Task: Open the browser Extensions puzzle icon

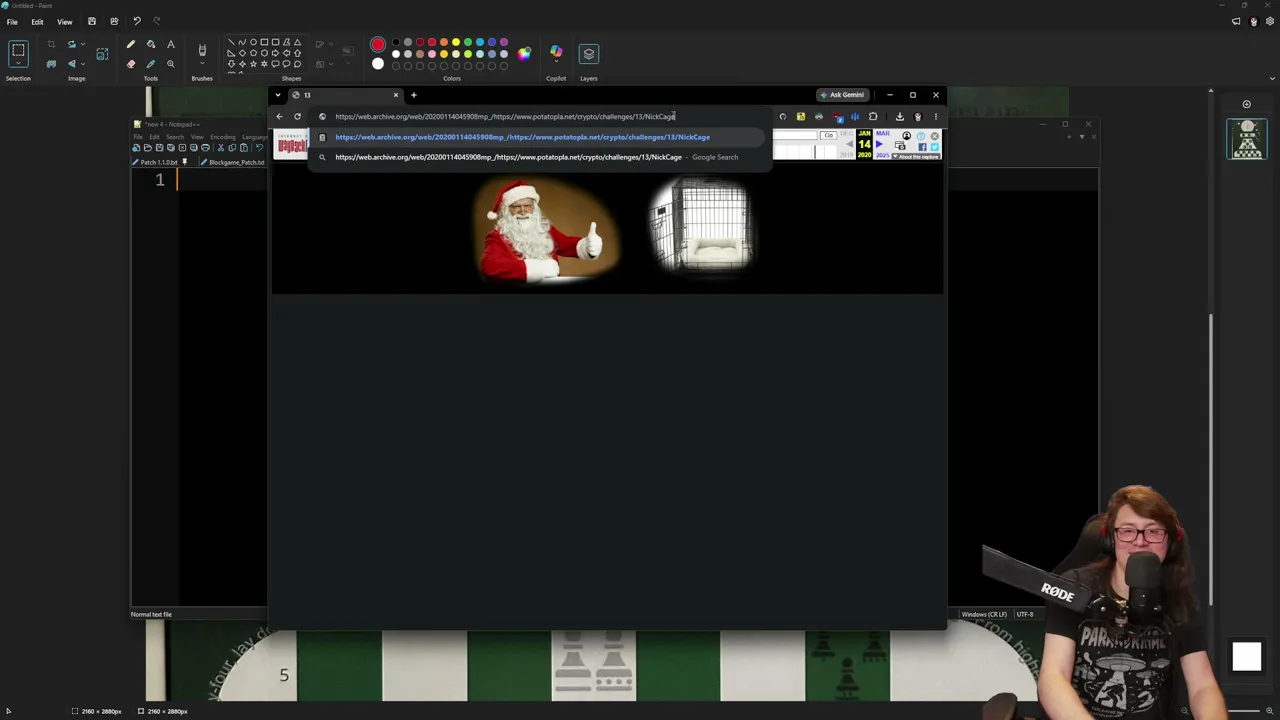Action: pyautogui.click(x=873, y=116)
